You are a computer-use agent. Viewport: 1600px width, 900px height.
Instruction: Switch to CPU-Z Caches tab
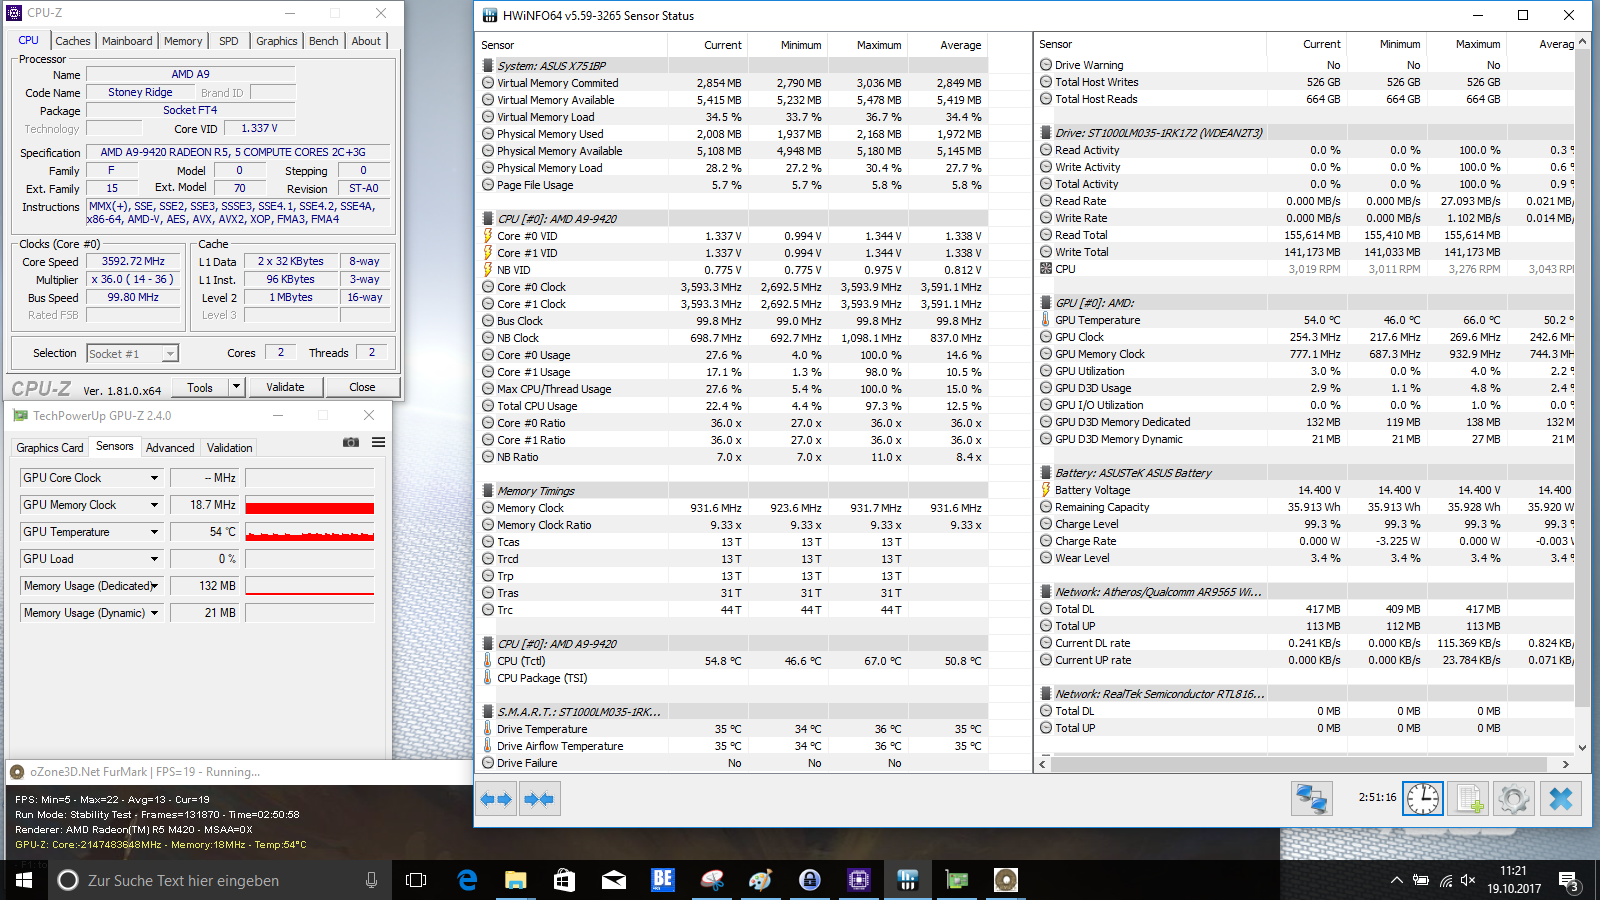click(73, 41)
